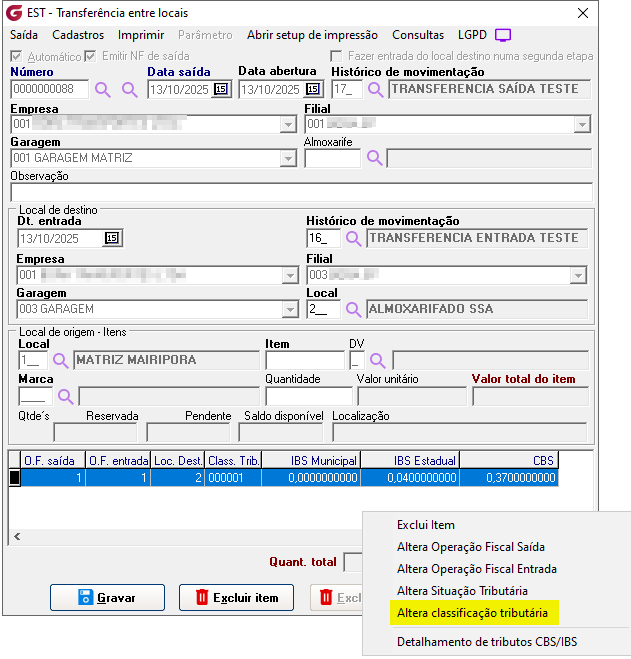631x659 pixels.
Task: Click the IBS Municipal column header
Action: click(311, 461)
